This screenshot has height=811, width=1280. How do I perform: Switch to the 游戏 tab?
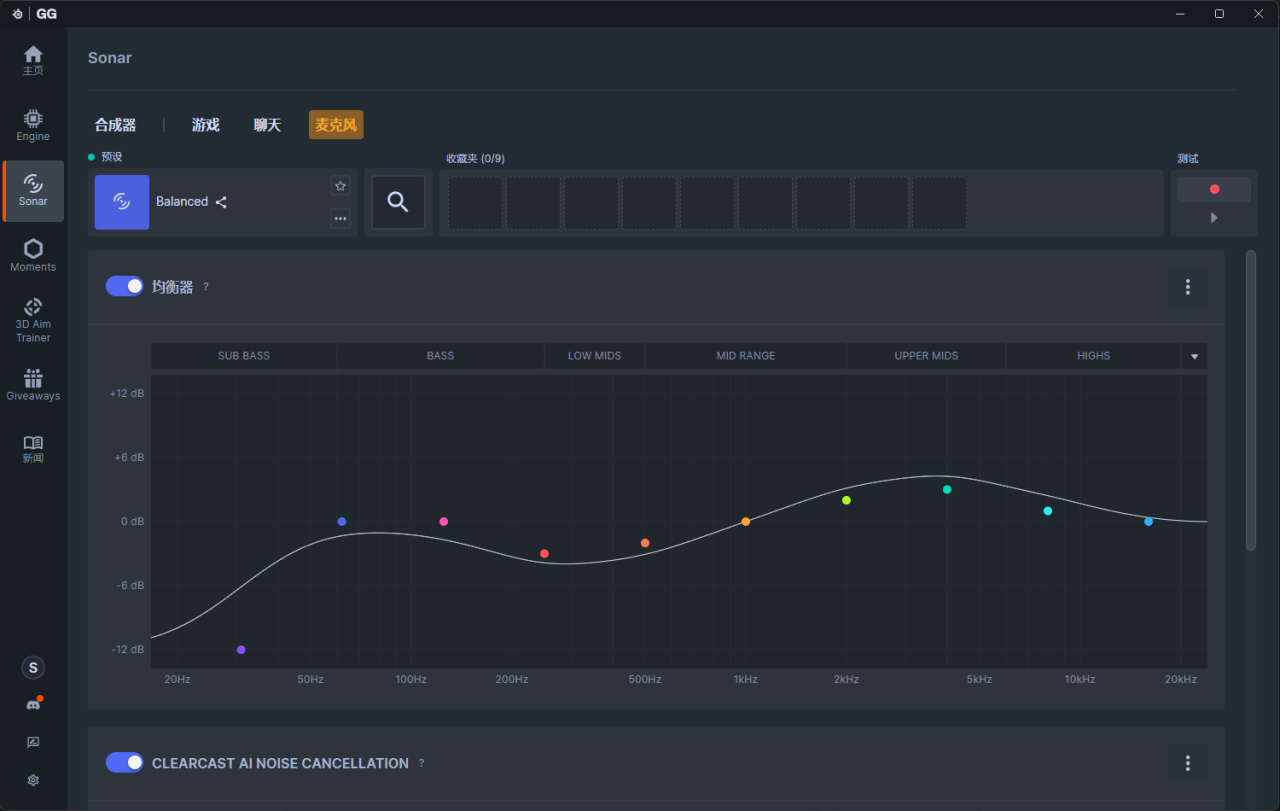(x=206, y=125)
